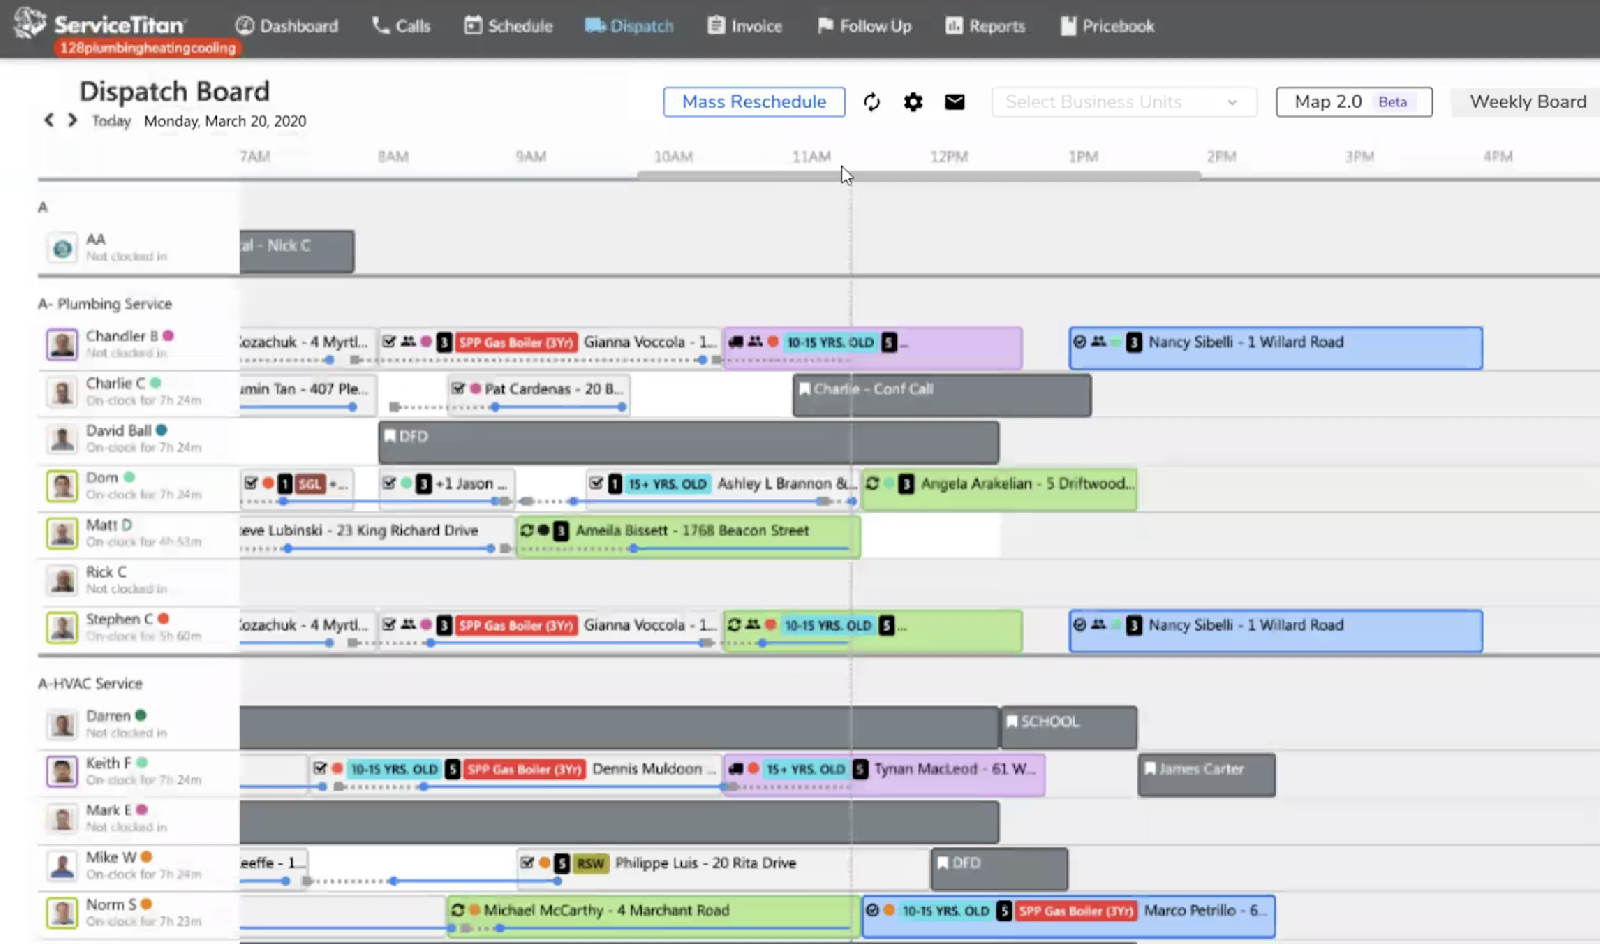1600x944 pixels.
Task: Click the sync icon on Ameila Bissett job
Action: [527, 531]
